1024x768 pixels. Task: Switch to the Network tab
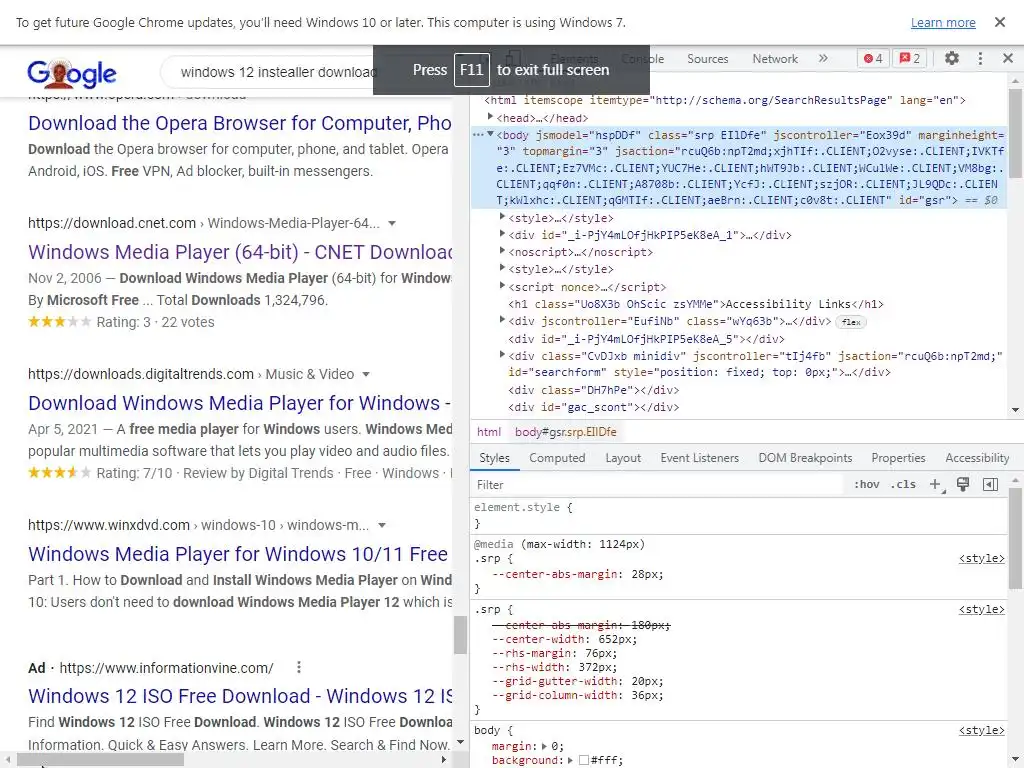pyautogui.click(x=775, y=59)
